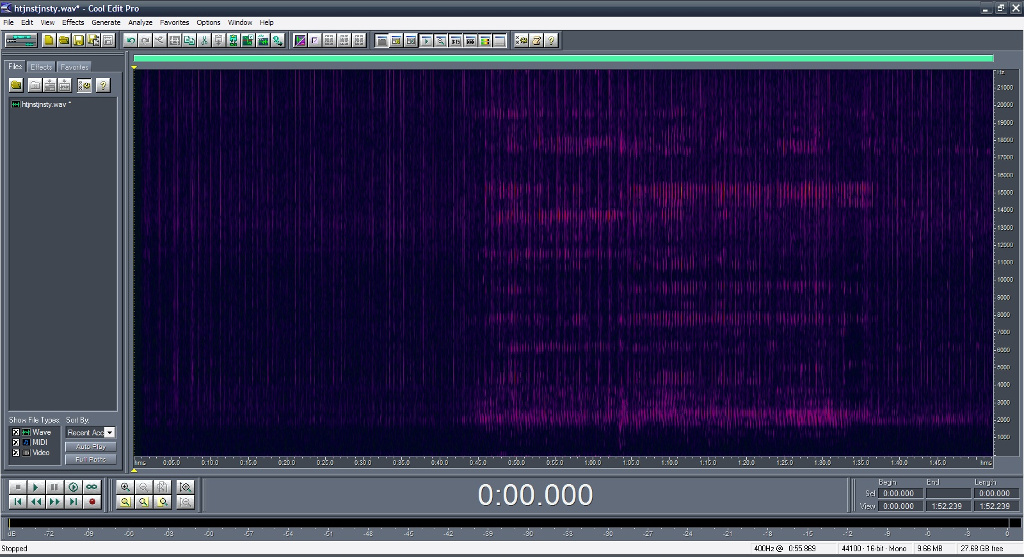This screenshot has width=1024, height=557.
Task: Open the Sort By dropdown
Action: coord(109,432)
